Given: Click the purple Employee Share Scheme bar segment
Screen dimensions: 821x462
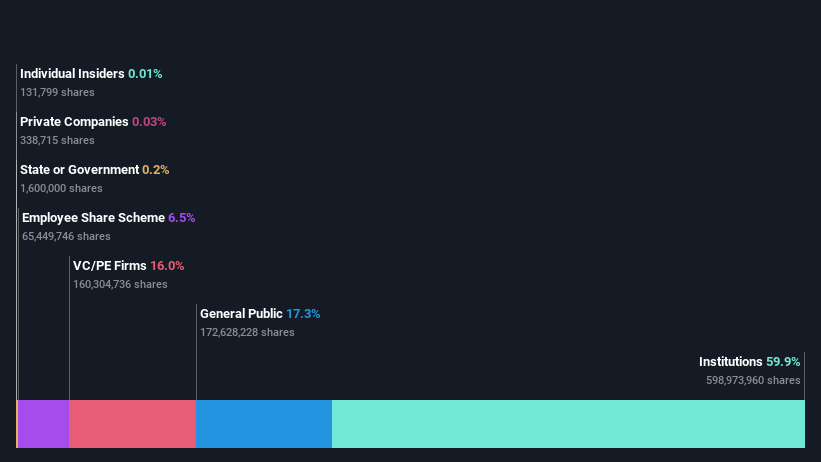Looking at the screenshot, I should [44, 424].
